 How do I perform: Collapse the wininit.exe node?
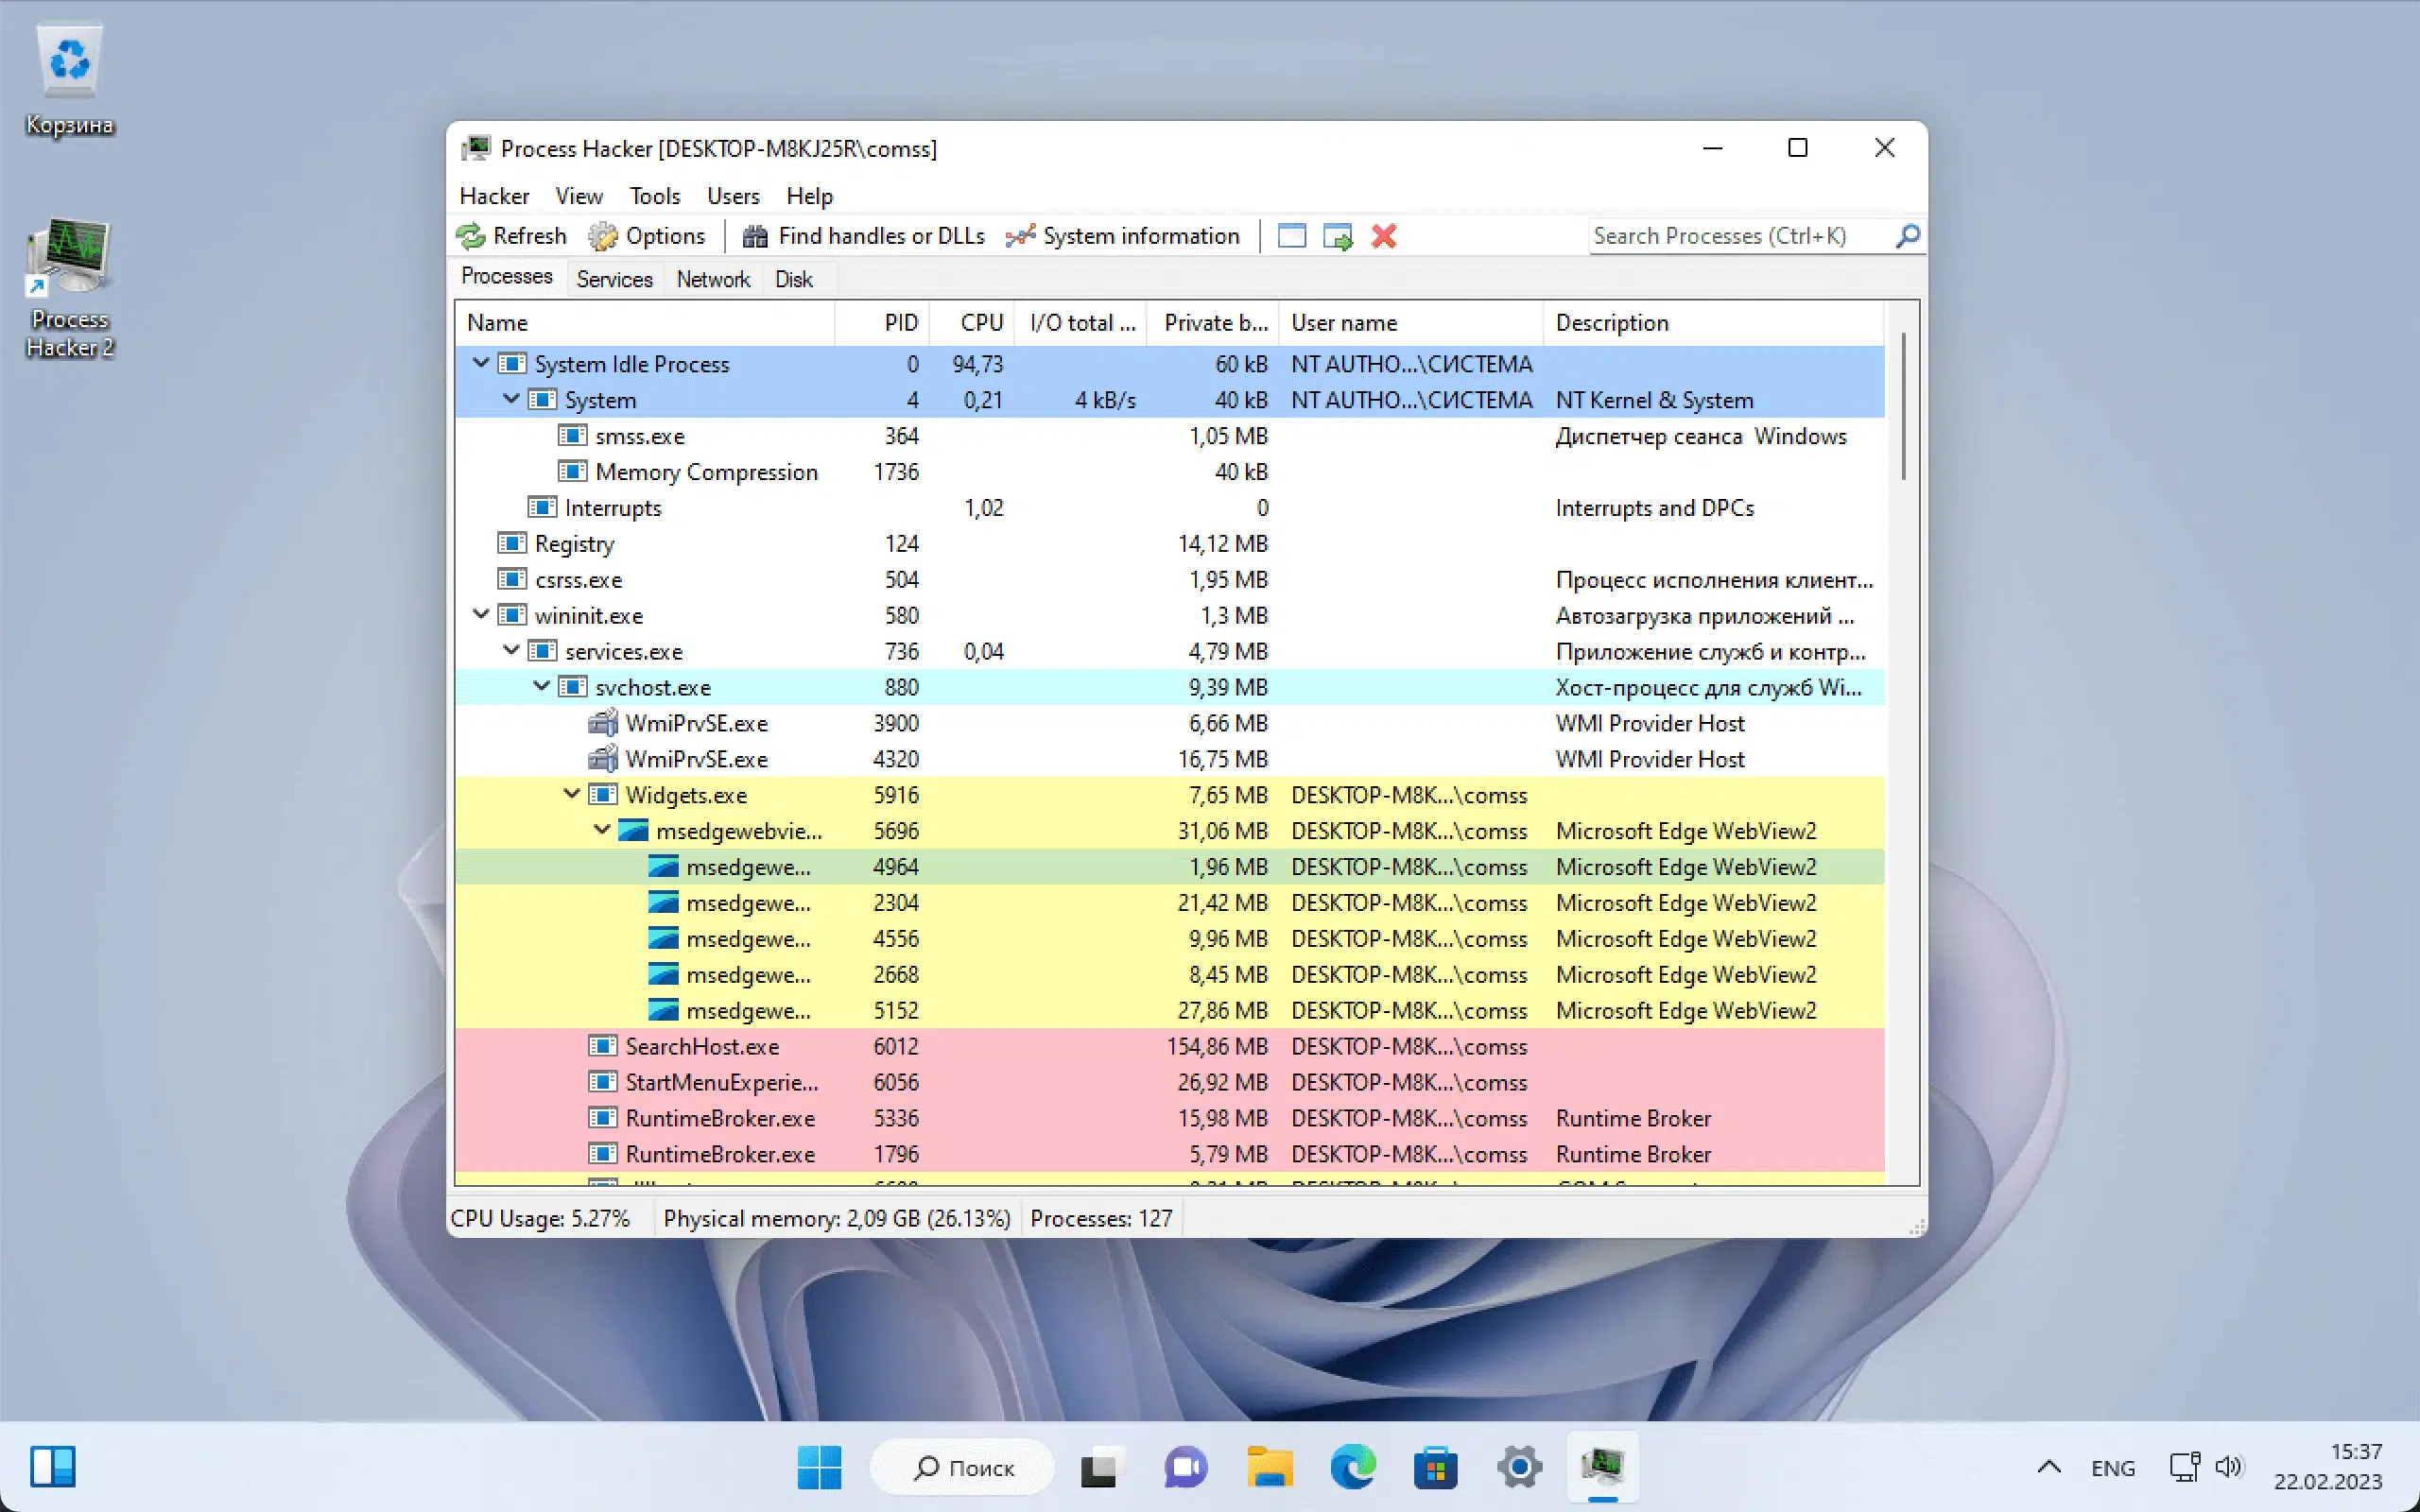click(x=481, y=614)
